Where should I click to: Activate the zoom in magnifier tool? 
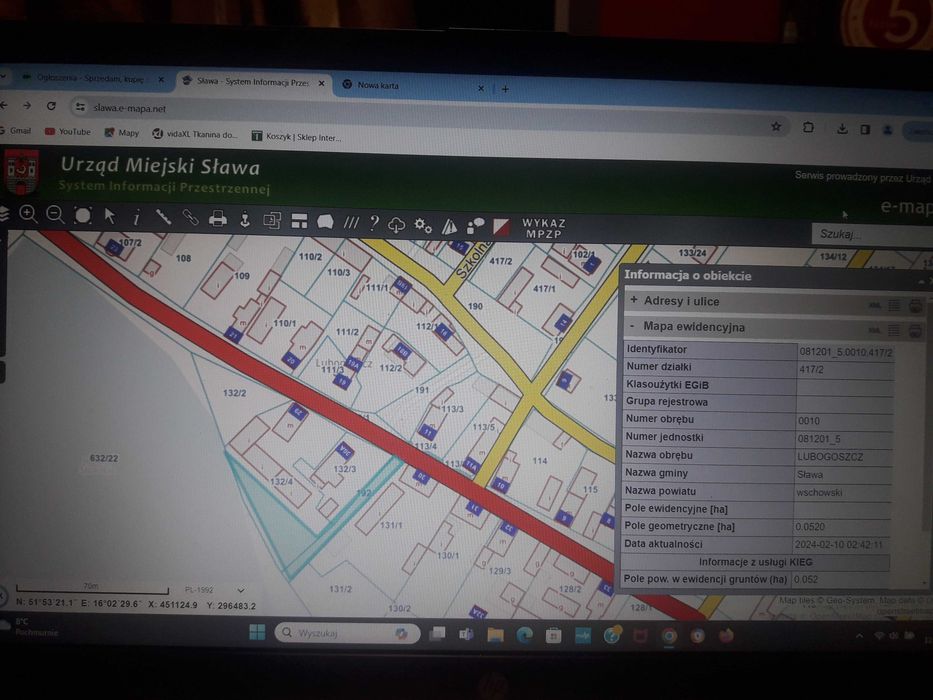click(x=28, y=214)
